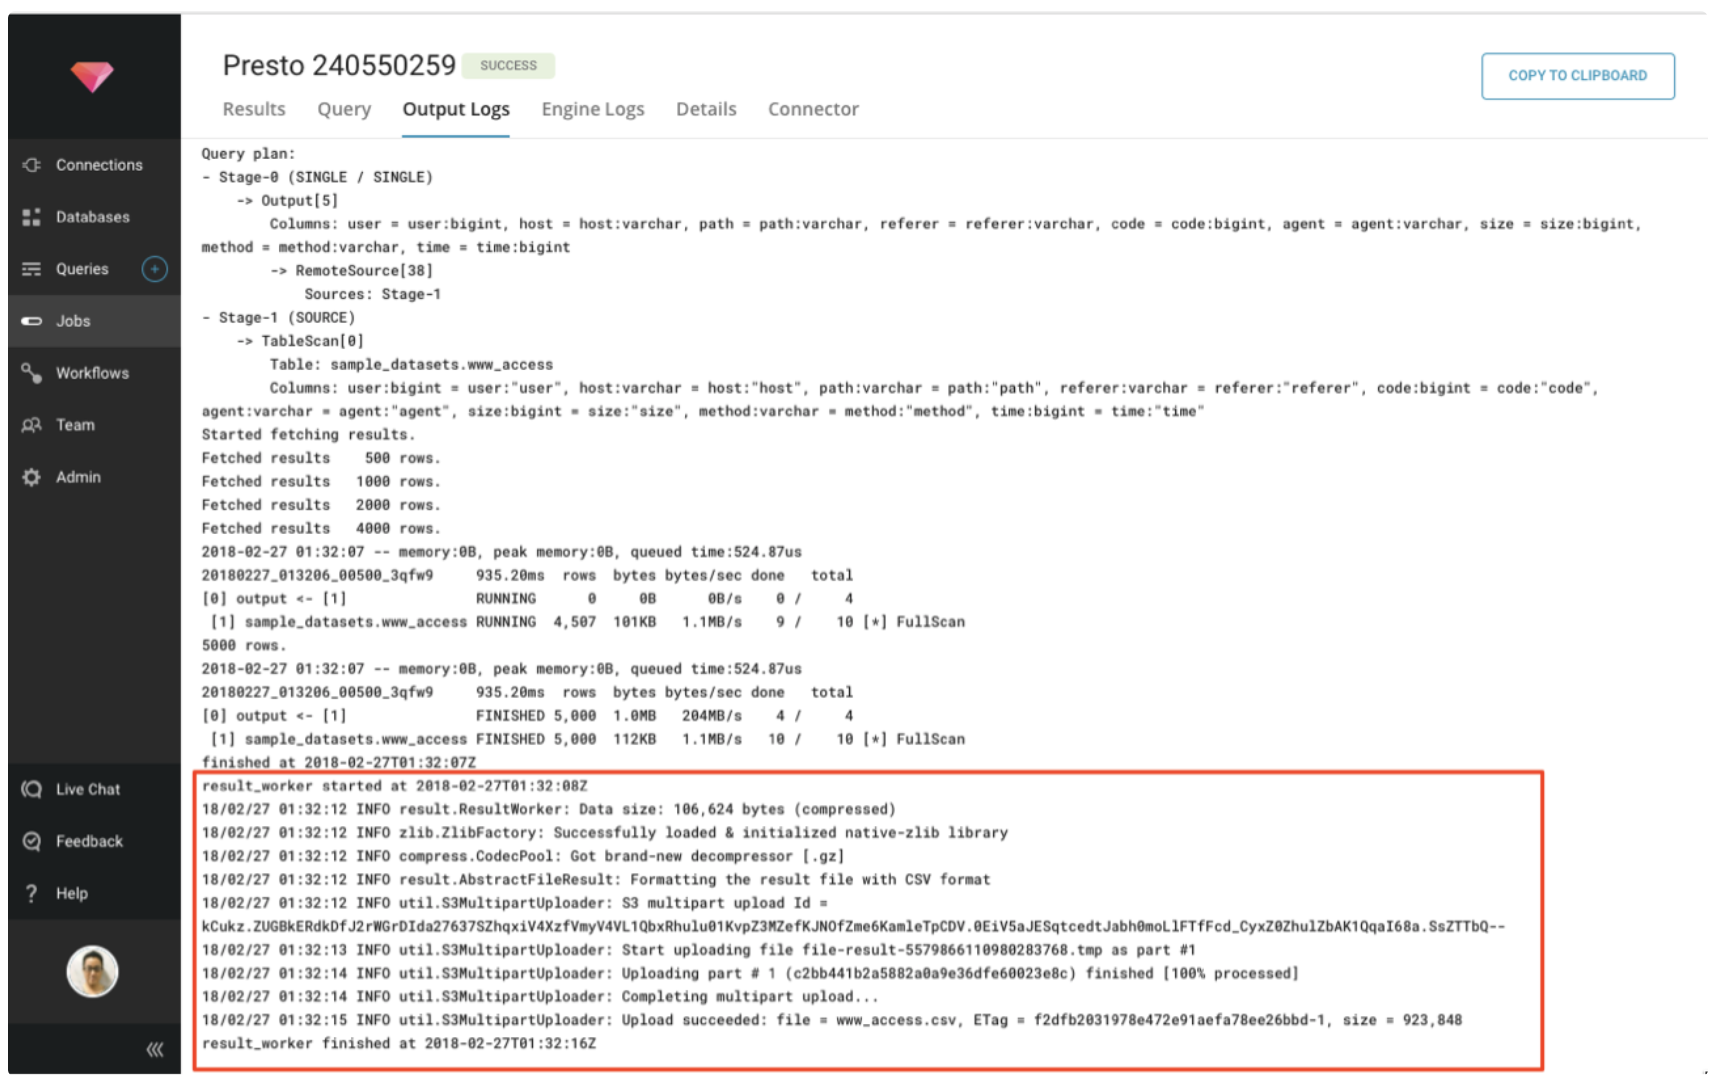Open Connections from the sidebar icon
Image resolution: width=1728 pixels, height=1088 pixels.
pos(32,165)
